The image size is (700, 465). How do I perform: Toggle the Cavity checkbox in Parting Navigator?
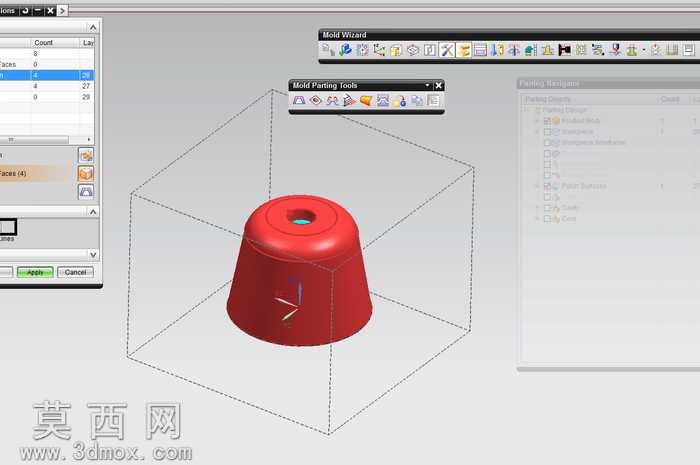[547, 208]
